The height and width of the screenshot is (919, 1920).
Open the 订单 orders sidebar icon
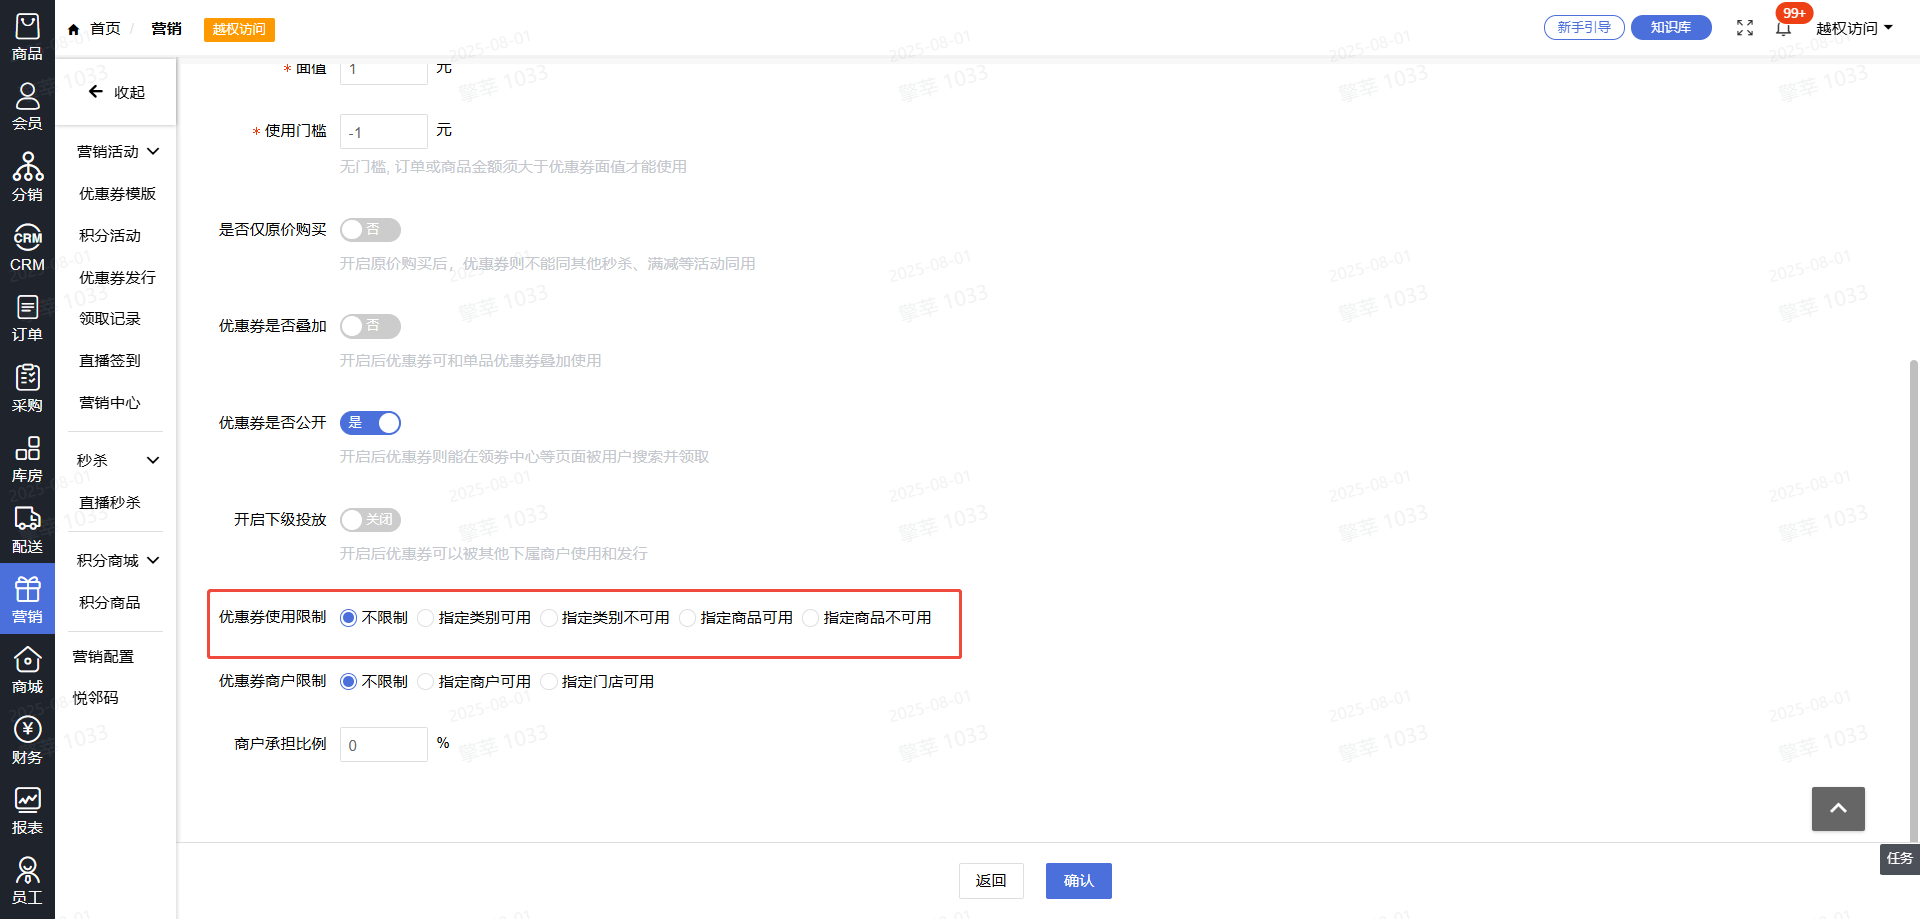[27, 318]
